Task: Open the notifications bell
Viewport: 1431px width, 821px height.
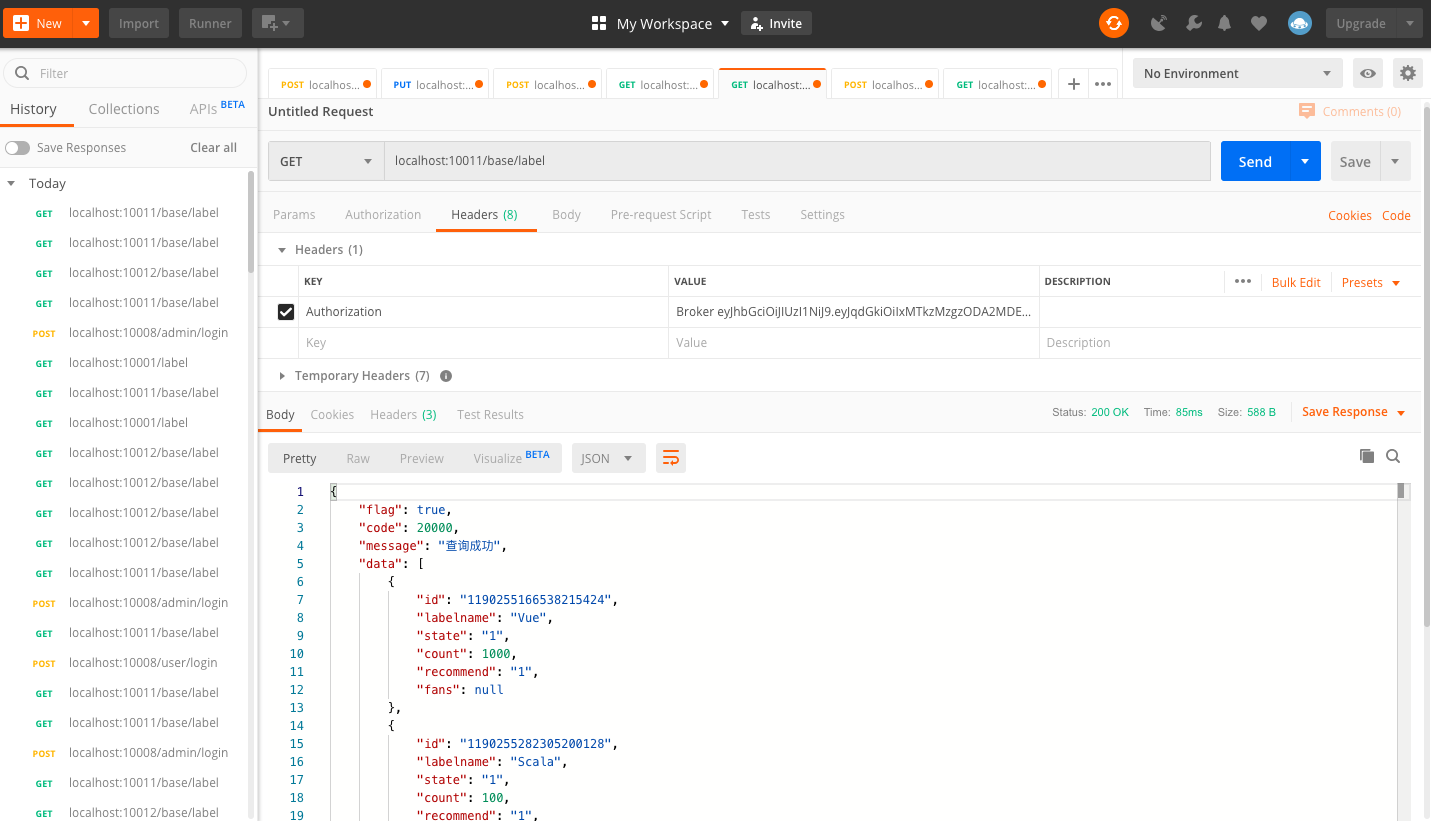Action: click(x=1224, y=23)
